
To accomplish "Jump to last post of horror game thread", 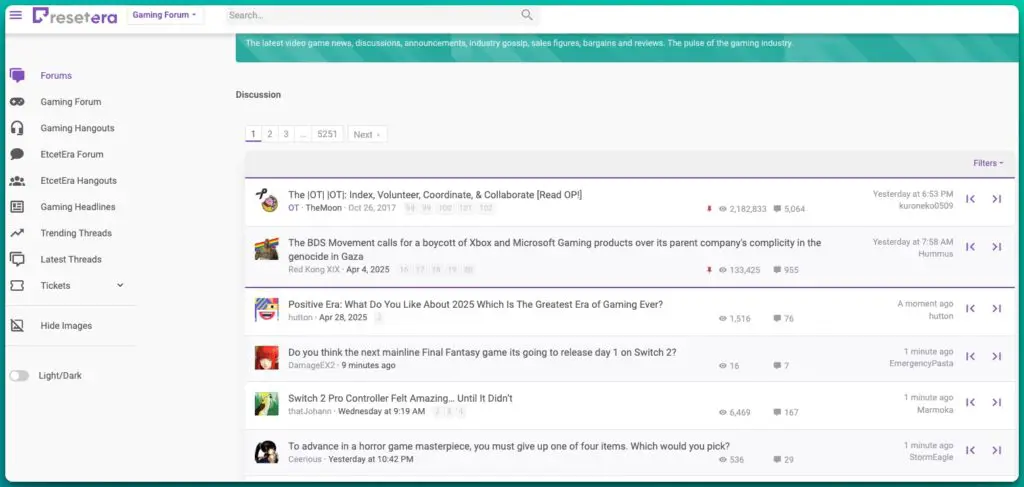I will coord(997,450).
